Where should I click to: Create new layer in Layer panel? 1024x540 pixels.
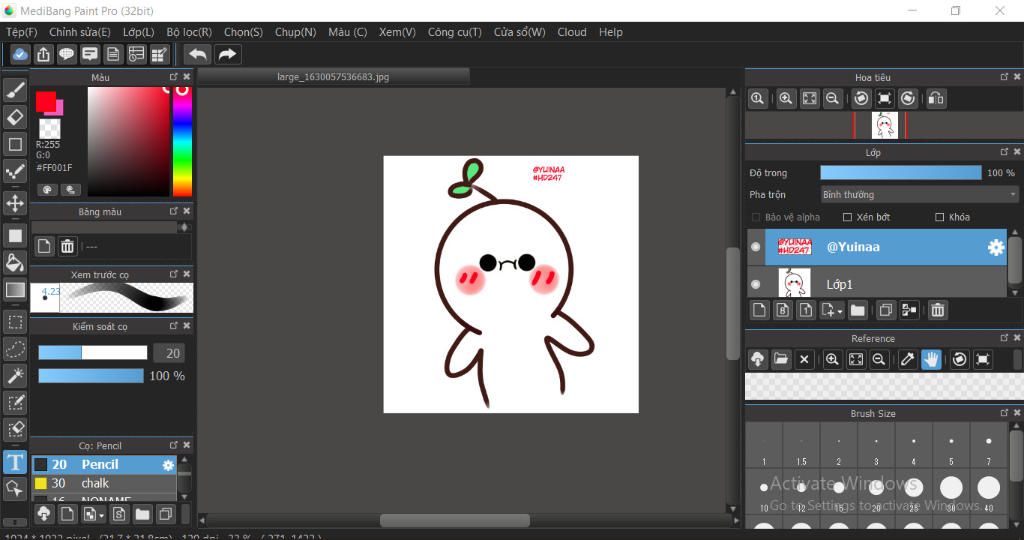pyautogui.click(x=759, y=310)
